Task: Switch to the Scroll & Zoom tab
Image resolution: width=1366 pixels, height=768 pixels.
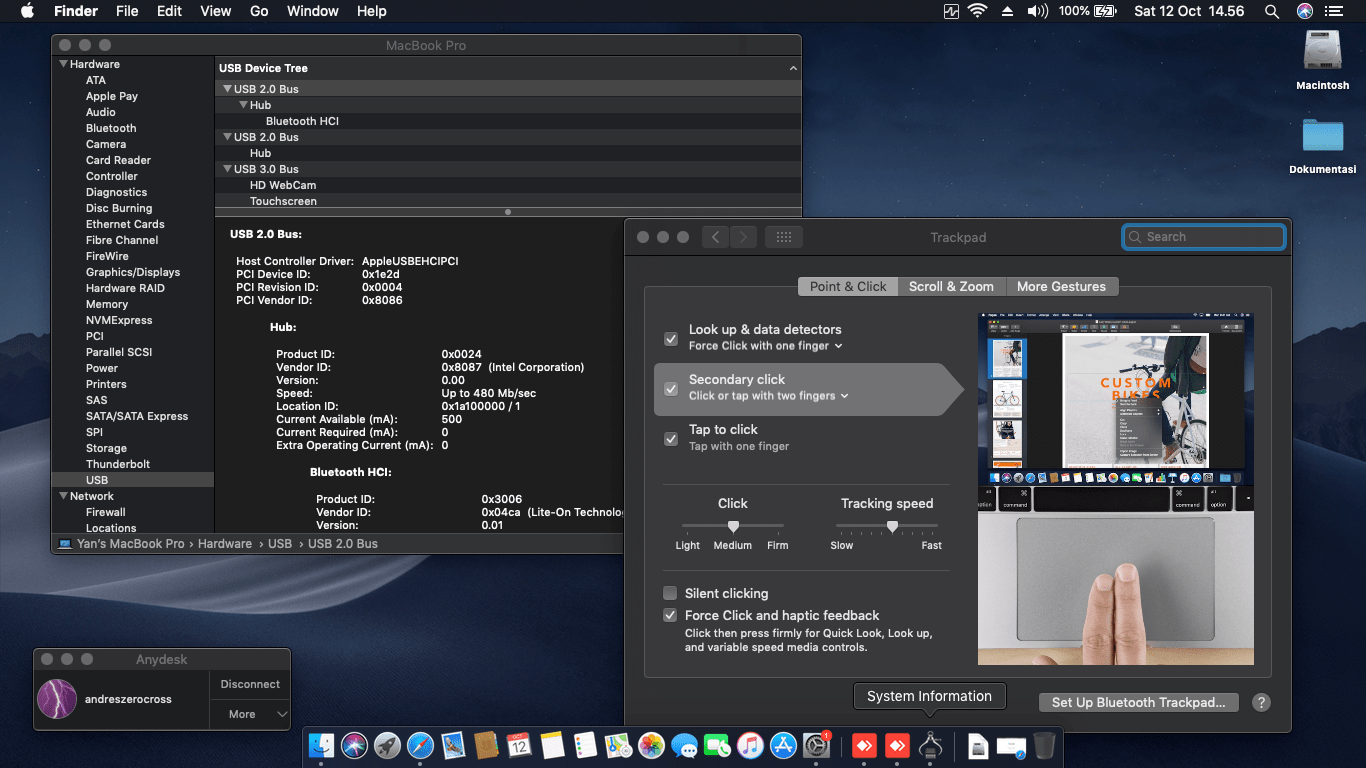Action: [951, 286]
